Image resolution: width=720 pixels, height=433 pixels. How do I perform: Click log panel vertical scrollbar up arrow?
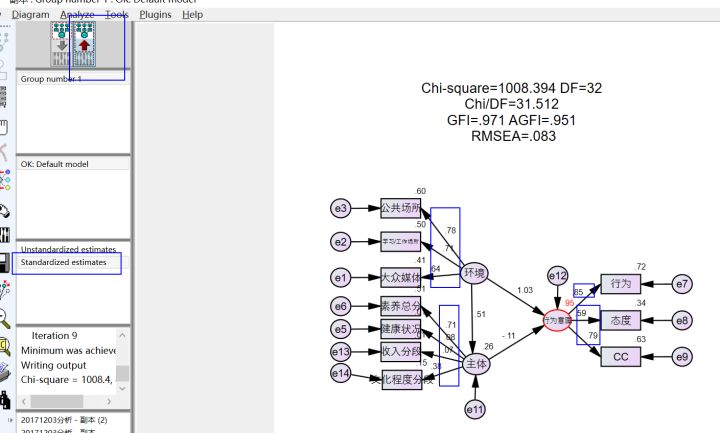[122, 335]
